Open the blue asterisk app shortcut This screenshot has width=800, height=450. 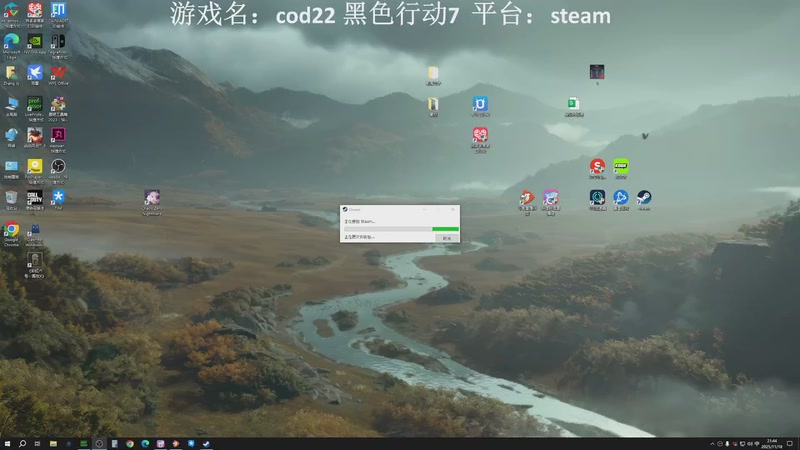point(58,197)
